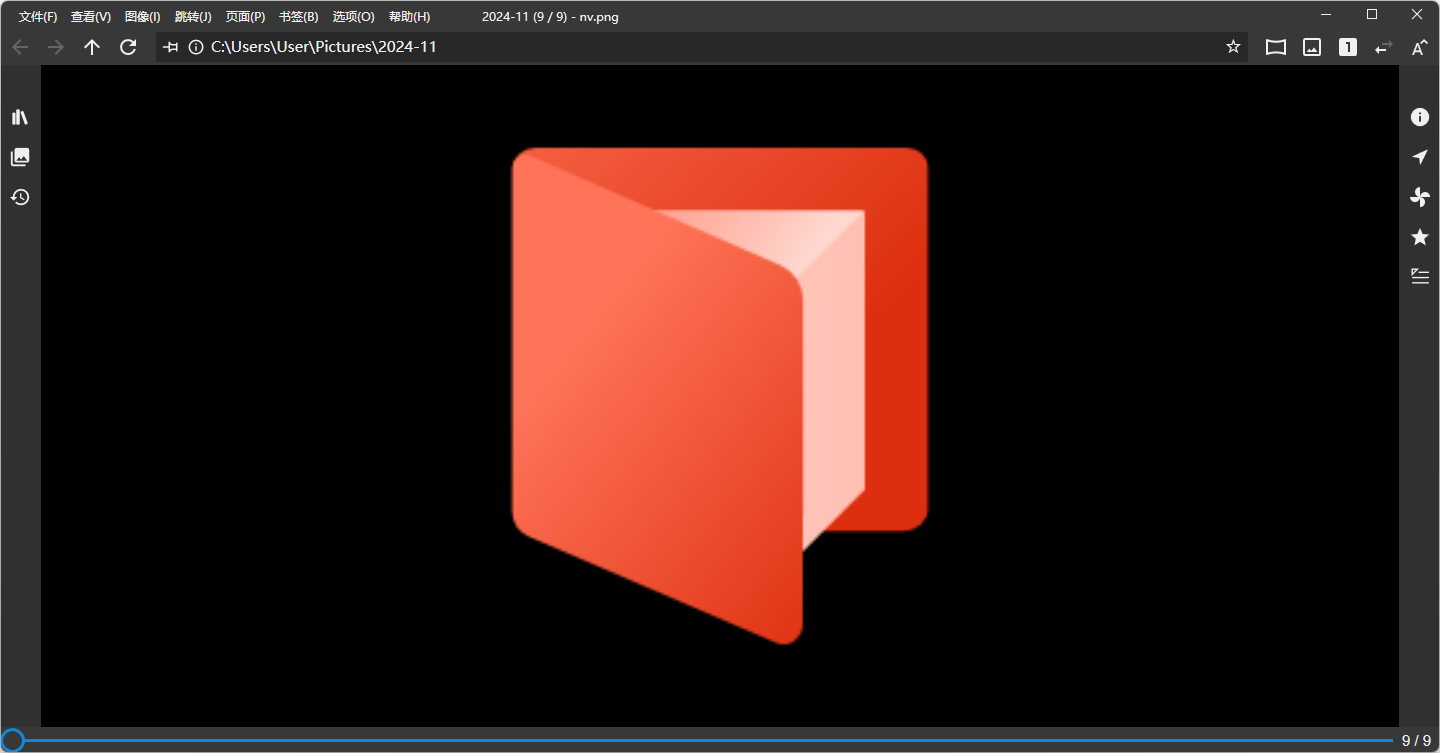This screenshot has height=753, width=1440.
Task: Open the 查看(V) menu
Action: 91,17
